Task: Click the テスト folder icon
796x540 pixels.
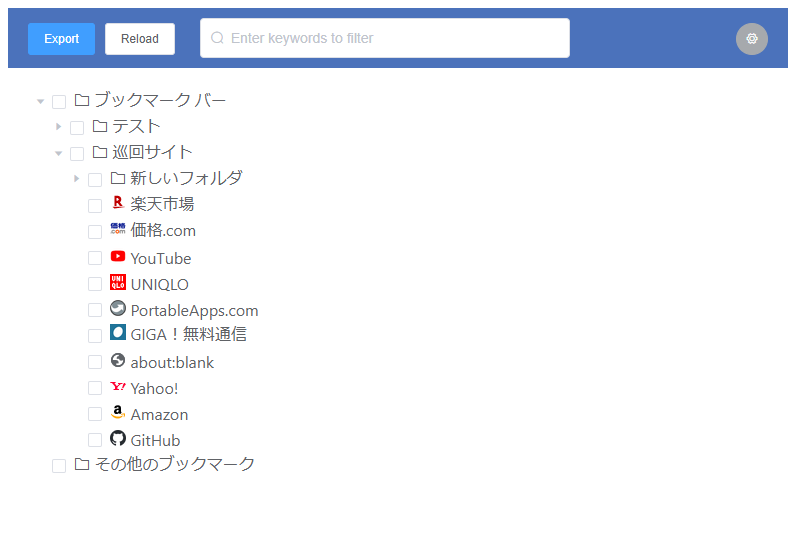Action: (x=100, y=126)
